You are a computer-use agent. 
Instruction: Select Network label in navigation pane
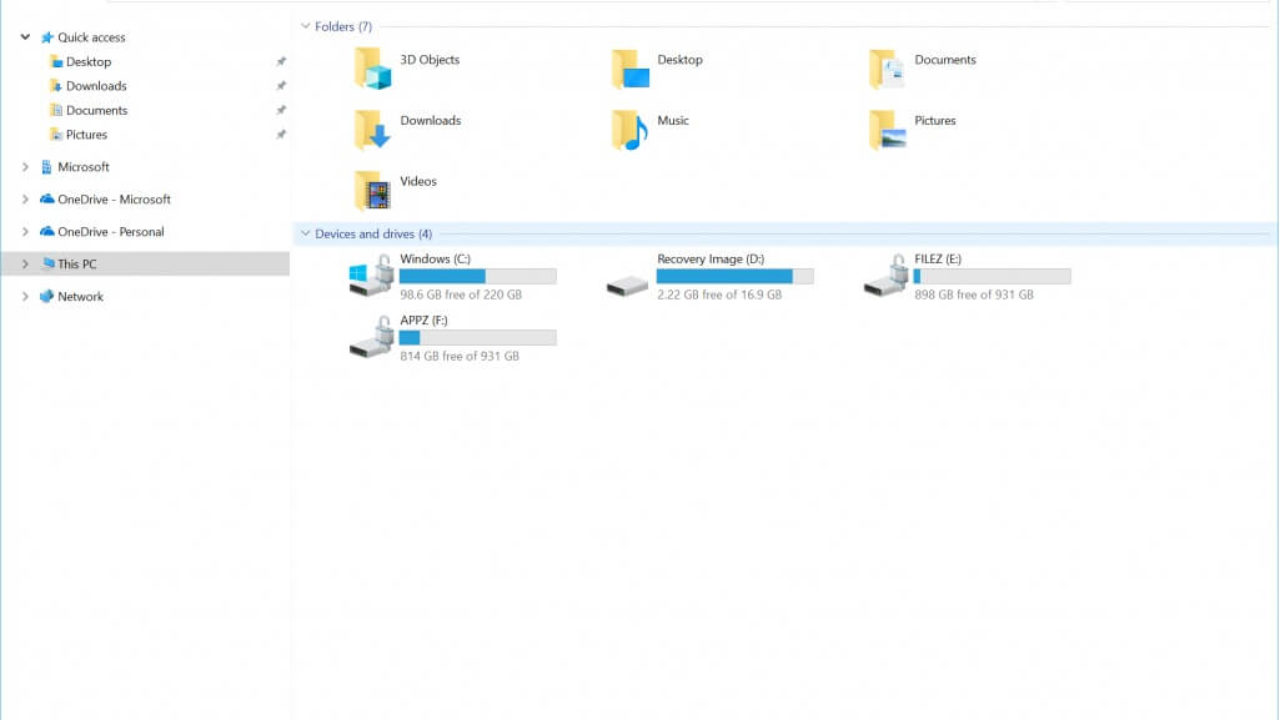[x=80, y=297]
